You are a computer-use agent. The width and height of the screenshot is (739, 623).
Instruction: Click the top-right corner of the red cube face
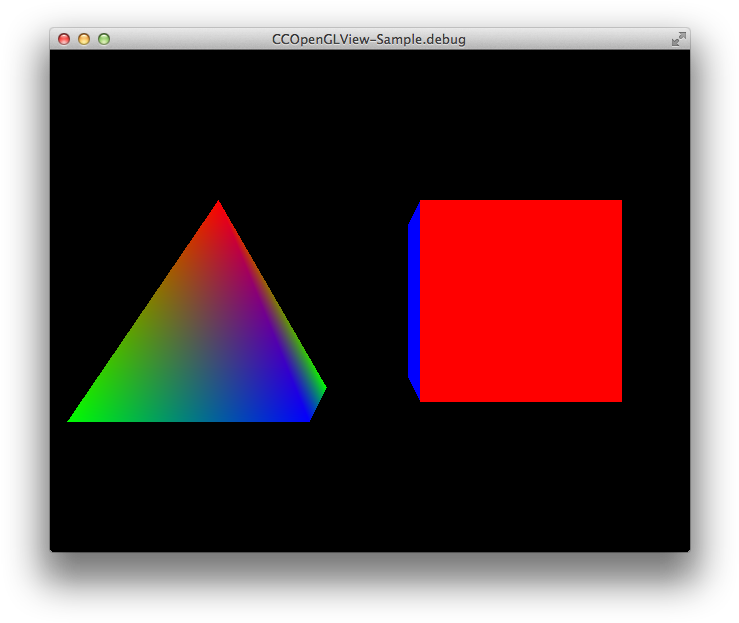(619, 203)
